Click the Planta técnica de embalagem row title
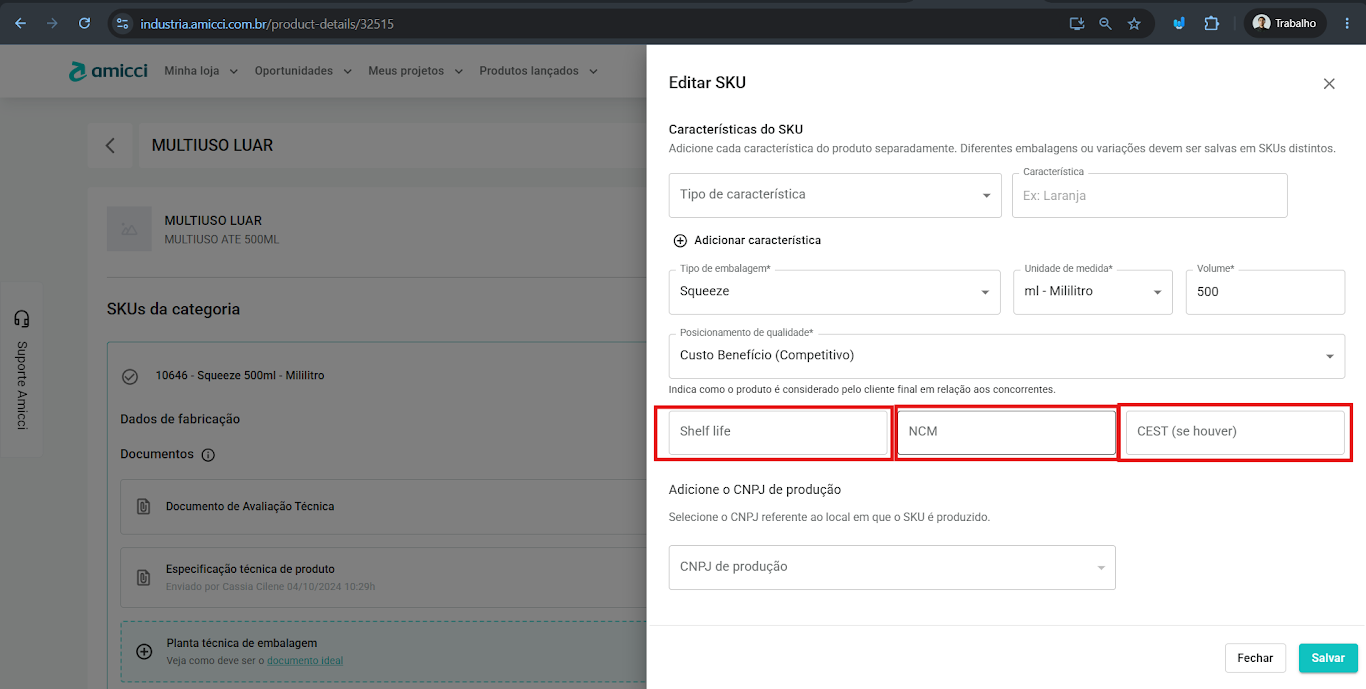 241,644
